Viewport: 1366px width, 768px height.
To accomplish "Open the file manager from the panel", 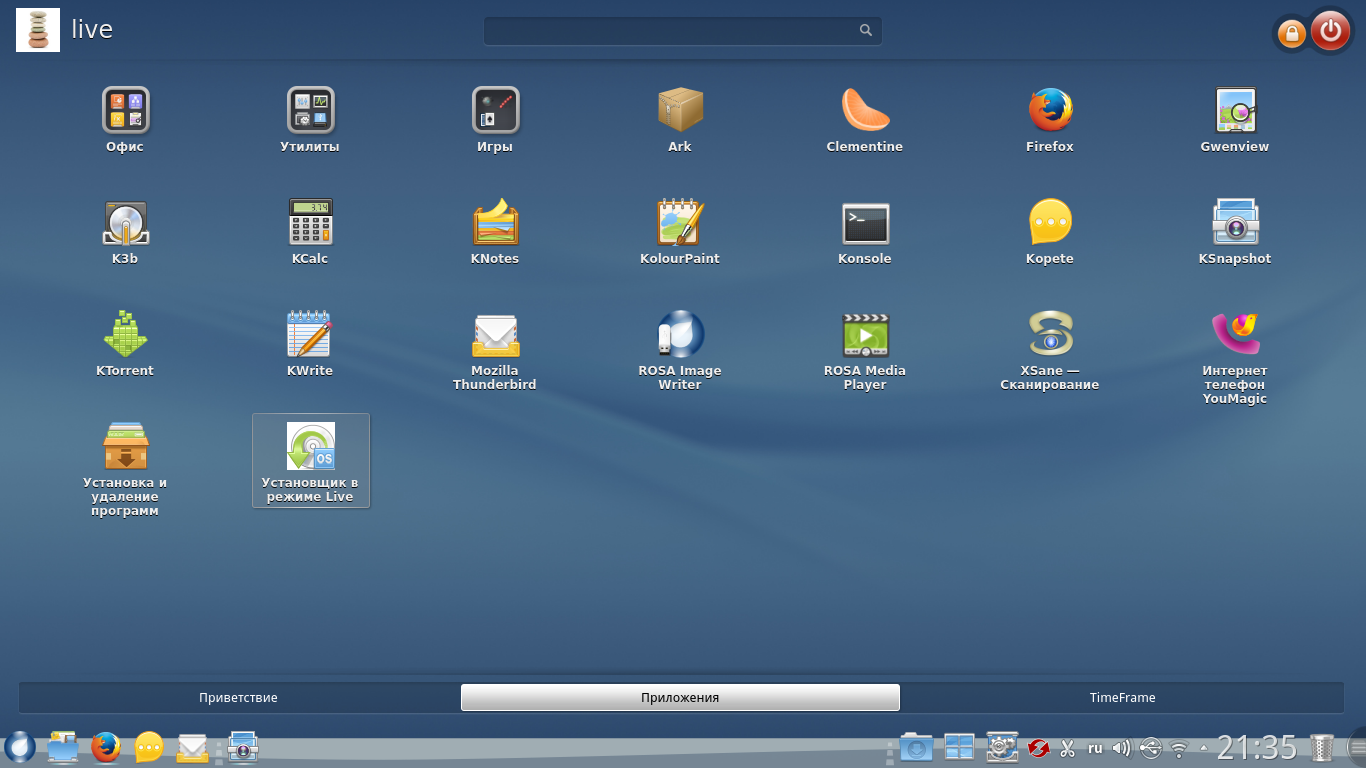I will click(63, 747).
